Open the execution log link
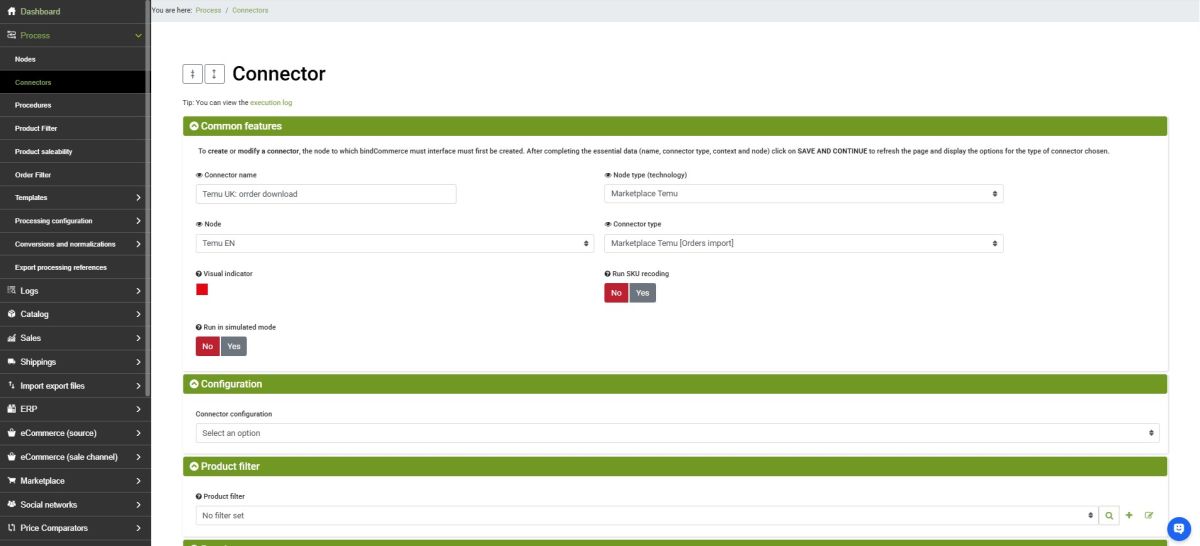Screen dimensions: 1200x546 point(271,102)
